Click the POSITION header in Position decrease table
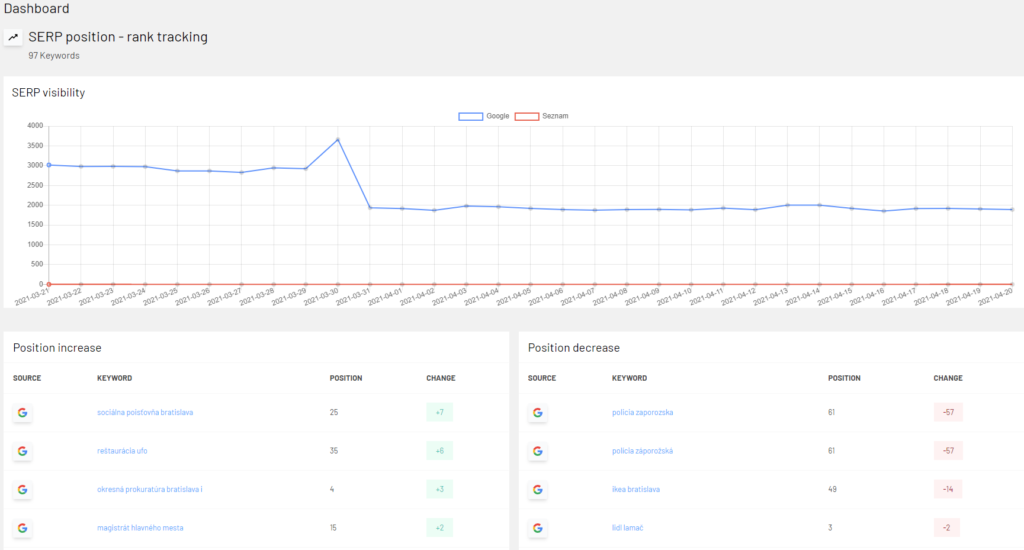Image resolution: width=1024 pixels, height=550 pixels. (844, 378)
